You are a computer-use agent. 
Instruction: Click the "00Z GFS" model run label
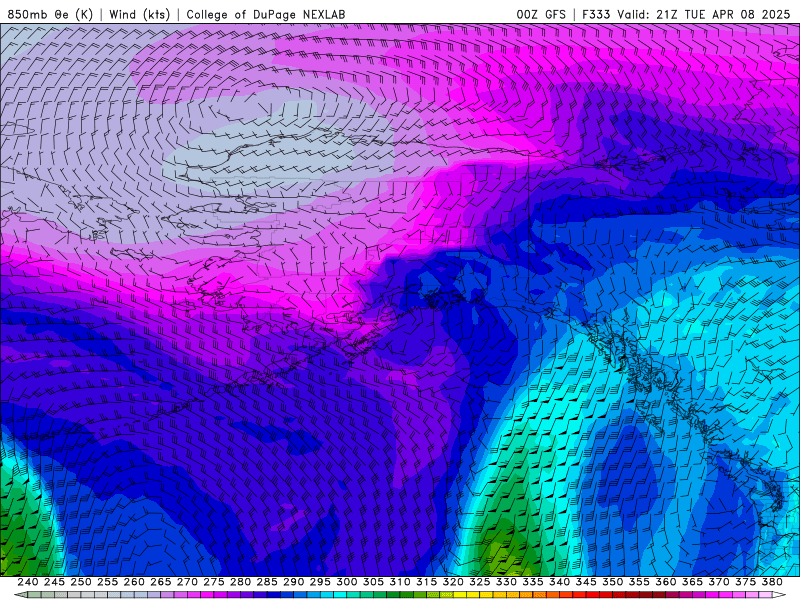click(x=541, y=14)
